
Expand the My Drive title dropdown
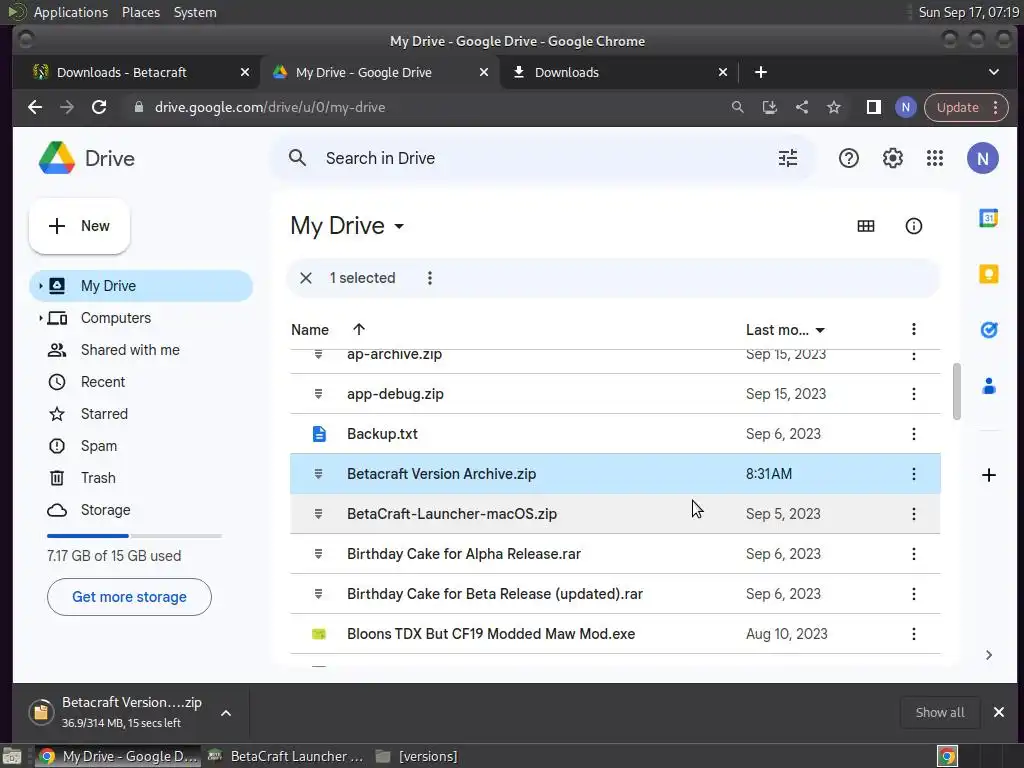click(x=399, y=227)
